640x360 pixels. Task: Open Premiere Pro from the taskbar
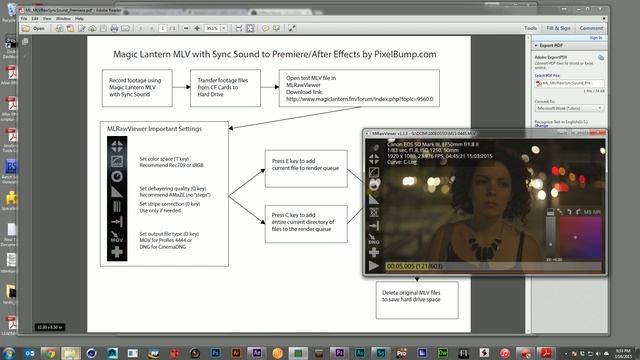point(339,353)
